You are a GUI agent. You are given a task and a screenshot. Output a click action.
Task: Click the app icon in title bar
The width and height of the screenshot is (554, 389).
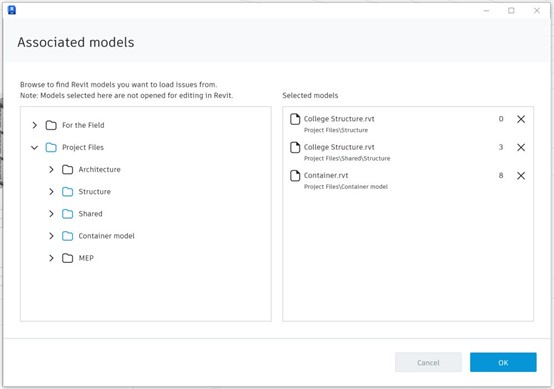tap(12, 10)
